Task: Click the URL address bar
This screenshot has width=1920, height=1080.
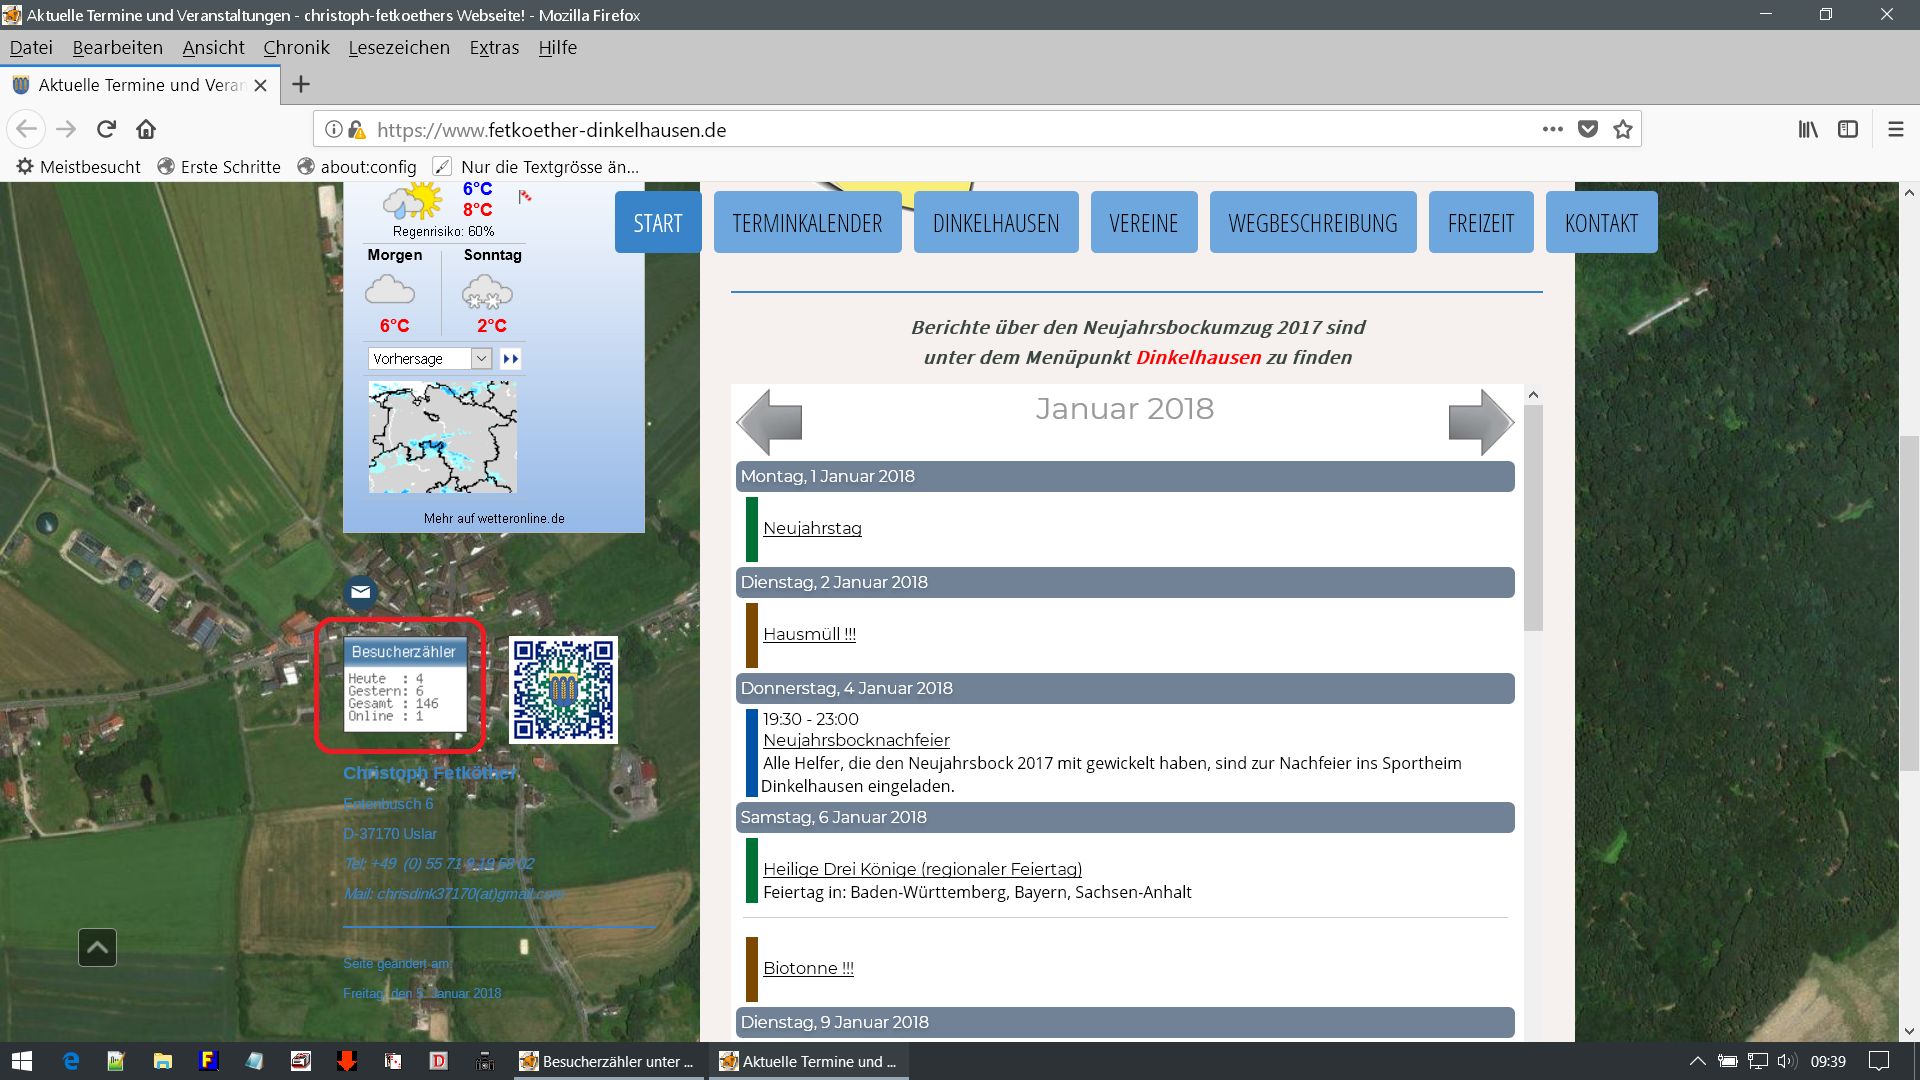Action: point(900,130)
